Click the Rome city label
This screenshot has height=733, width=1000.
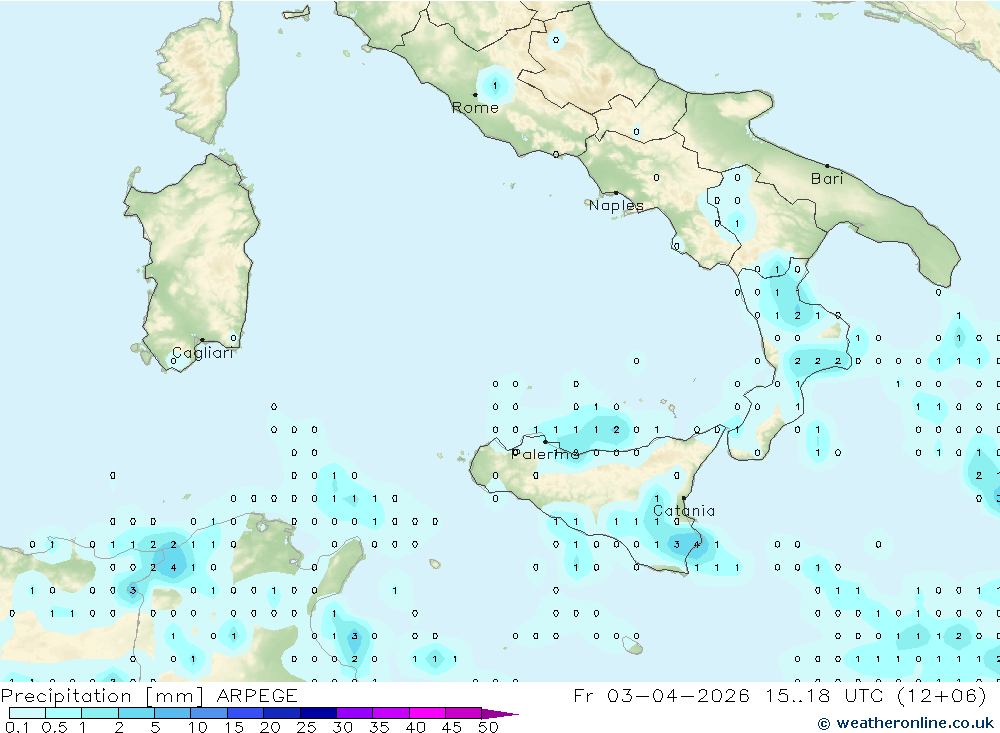475,108
